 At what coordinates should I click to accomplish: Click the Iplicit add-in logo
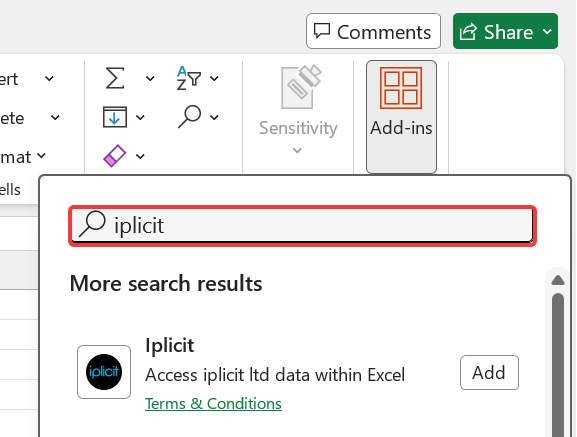[x=104, y=372]
